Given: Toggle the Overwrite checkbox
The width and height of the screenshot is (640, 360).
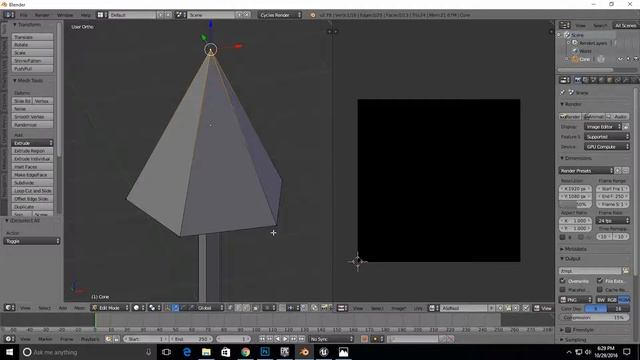Looking at the screenshot, I should click(562, 281).
